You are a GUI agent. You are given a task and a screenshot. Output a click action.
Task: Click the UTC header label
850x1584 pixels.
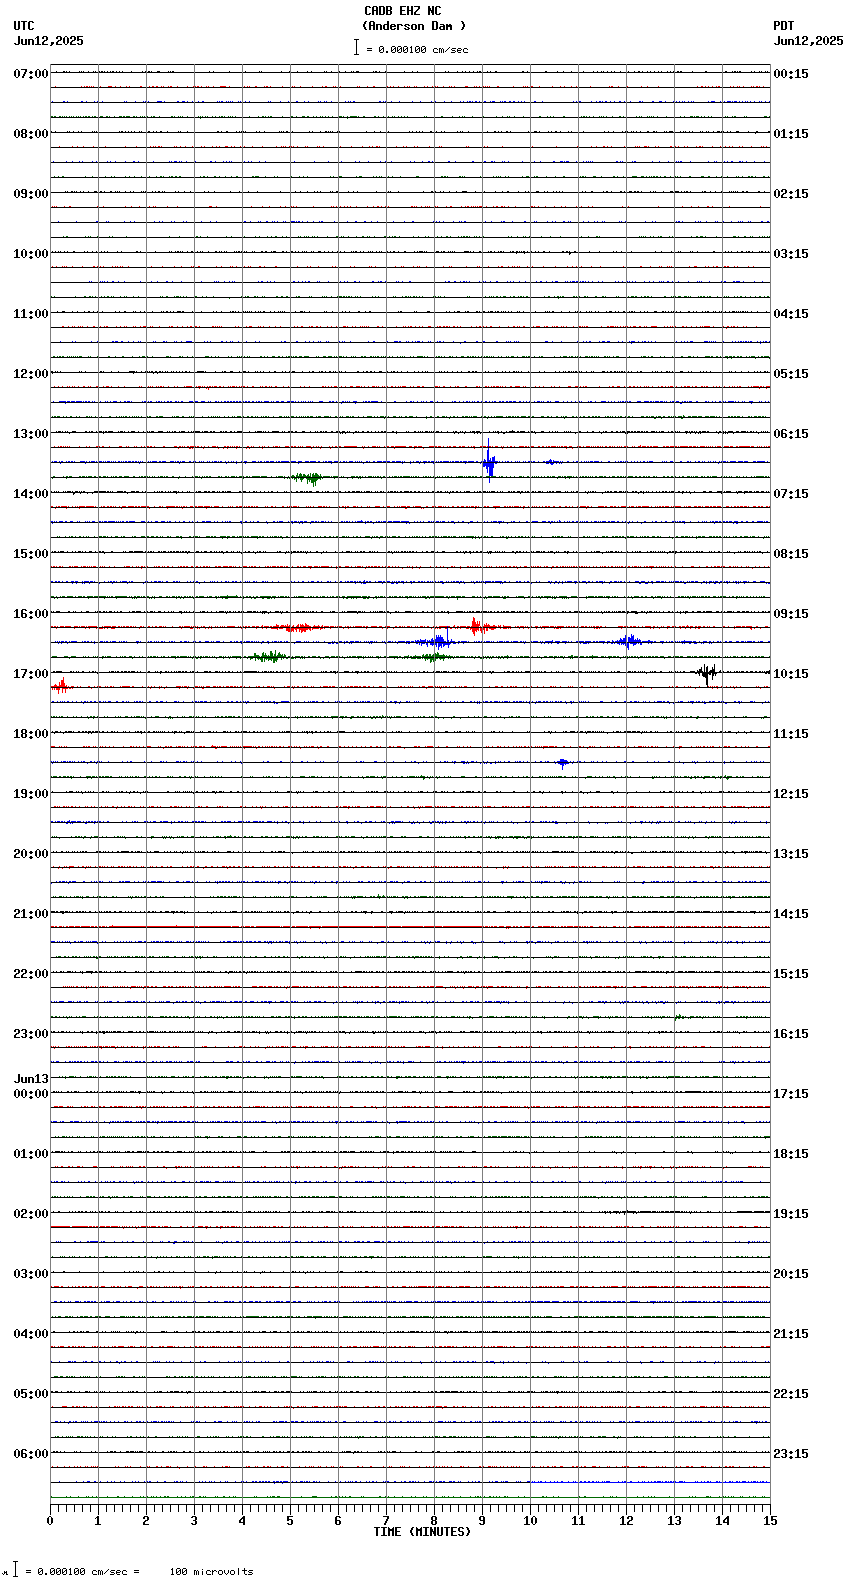click(x=24, y=26)
